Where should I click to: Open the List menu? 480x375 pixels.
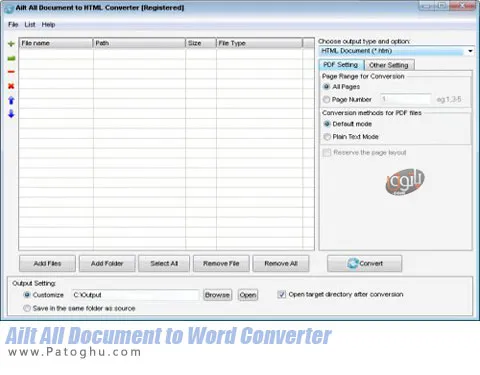tap(30, 25)
